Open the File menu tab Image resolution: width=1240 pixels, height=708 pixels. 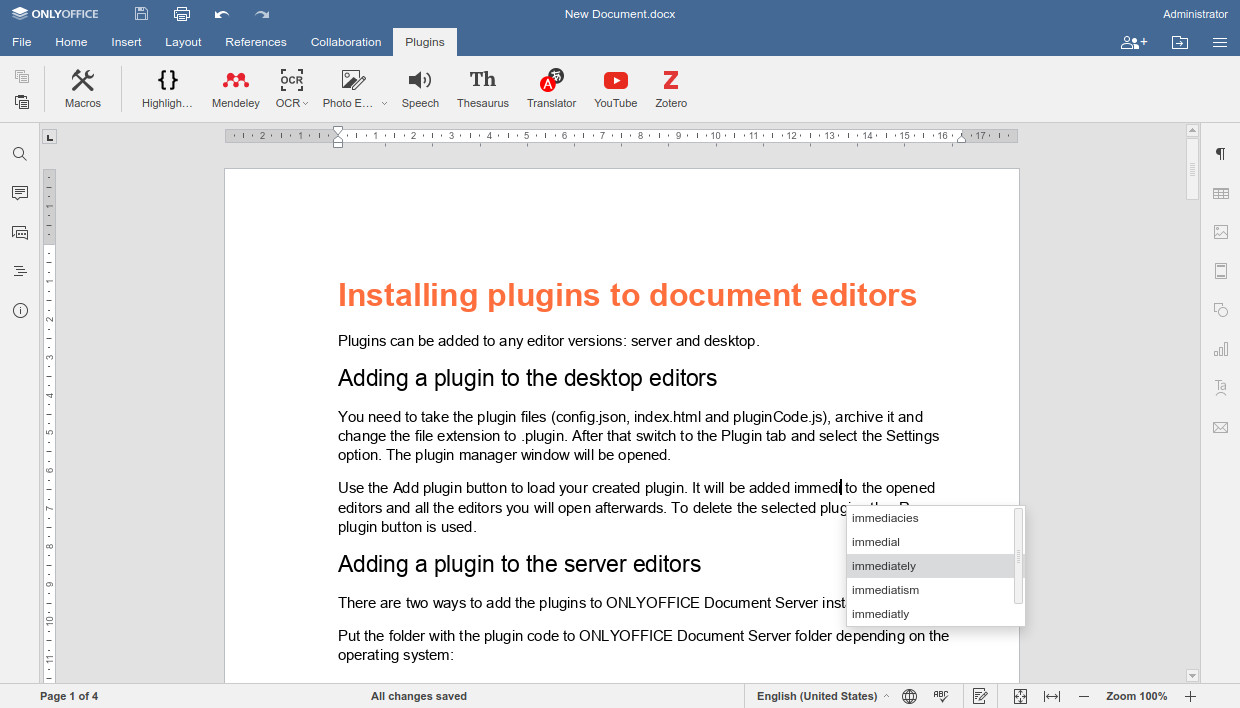pos(22,42)
